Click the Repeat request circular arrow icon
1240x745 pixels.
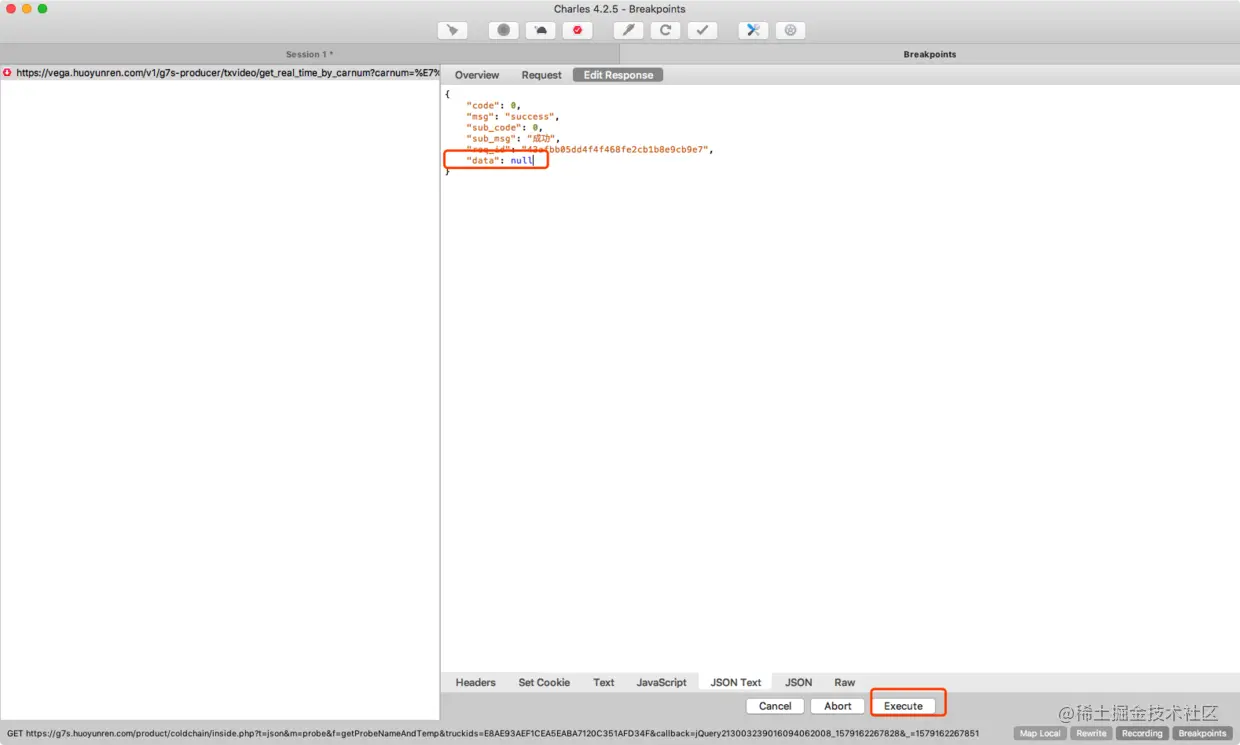665,30
